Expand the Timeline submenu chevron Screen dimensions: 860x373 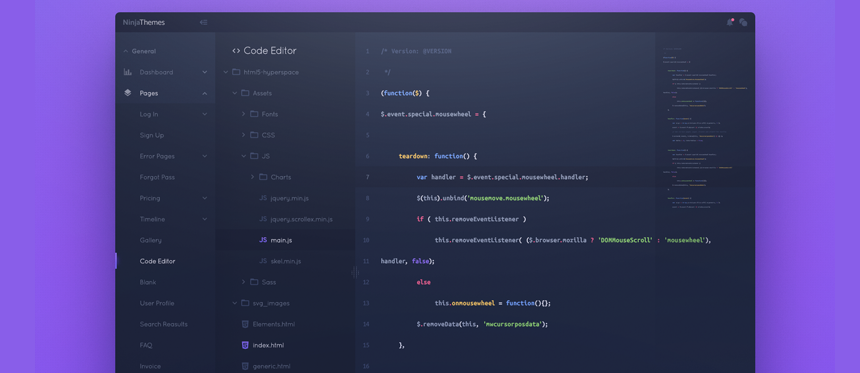coord(205,219)
